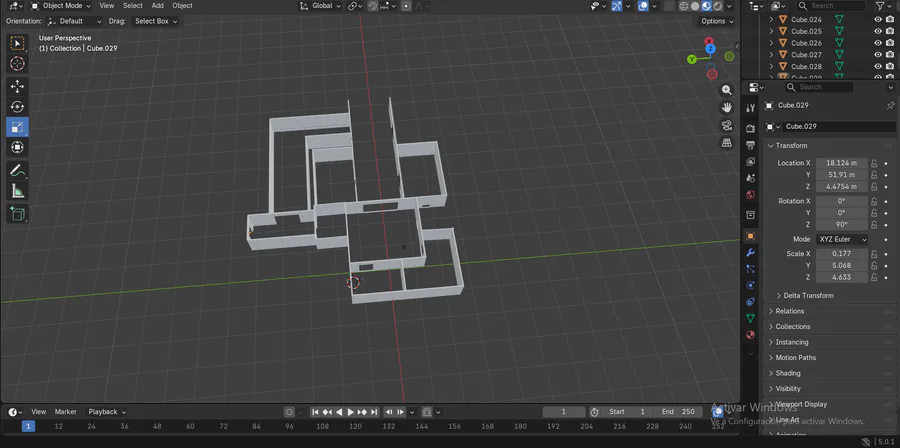Hide Cube.024 in viewport with eye icon
Screen dimensions: 900x448
[878, 20]
